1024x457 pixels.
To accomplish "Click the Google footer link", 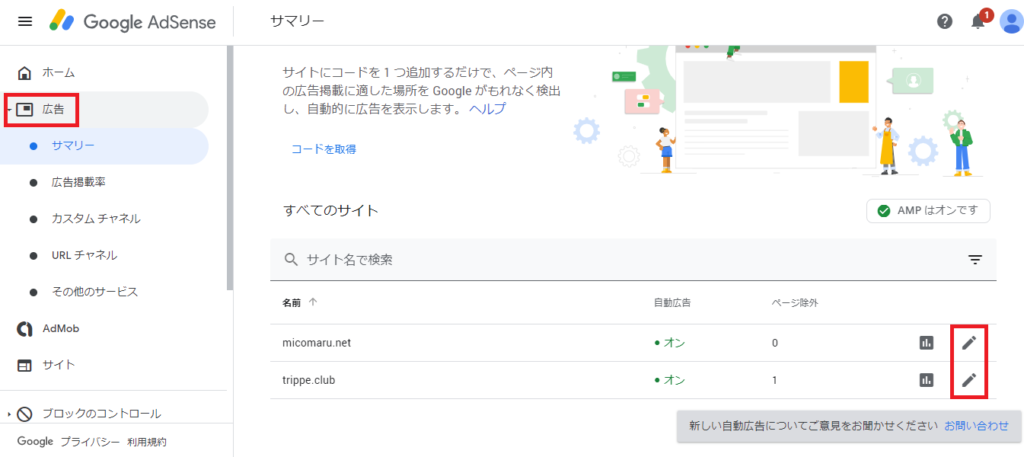I will [x=35, y=442].
